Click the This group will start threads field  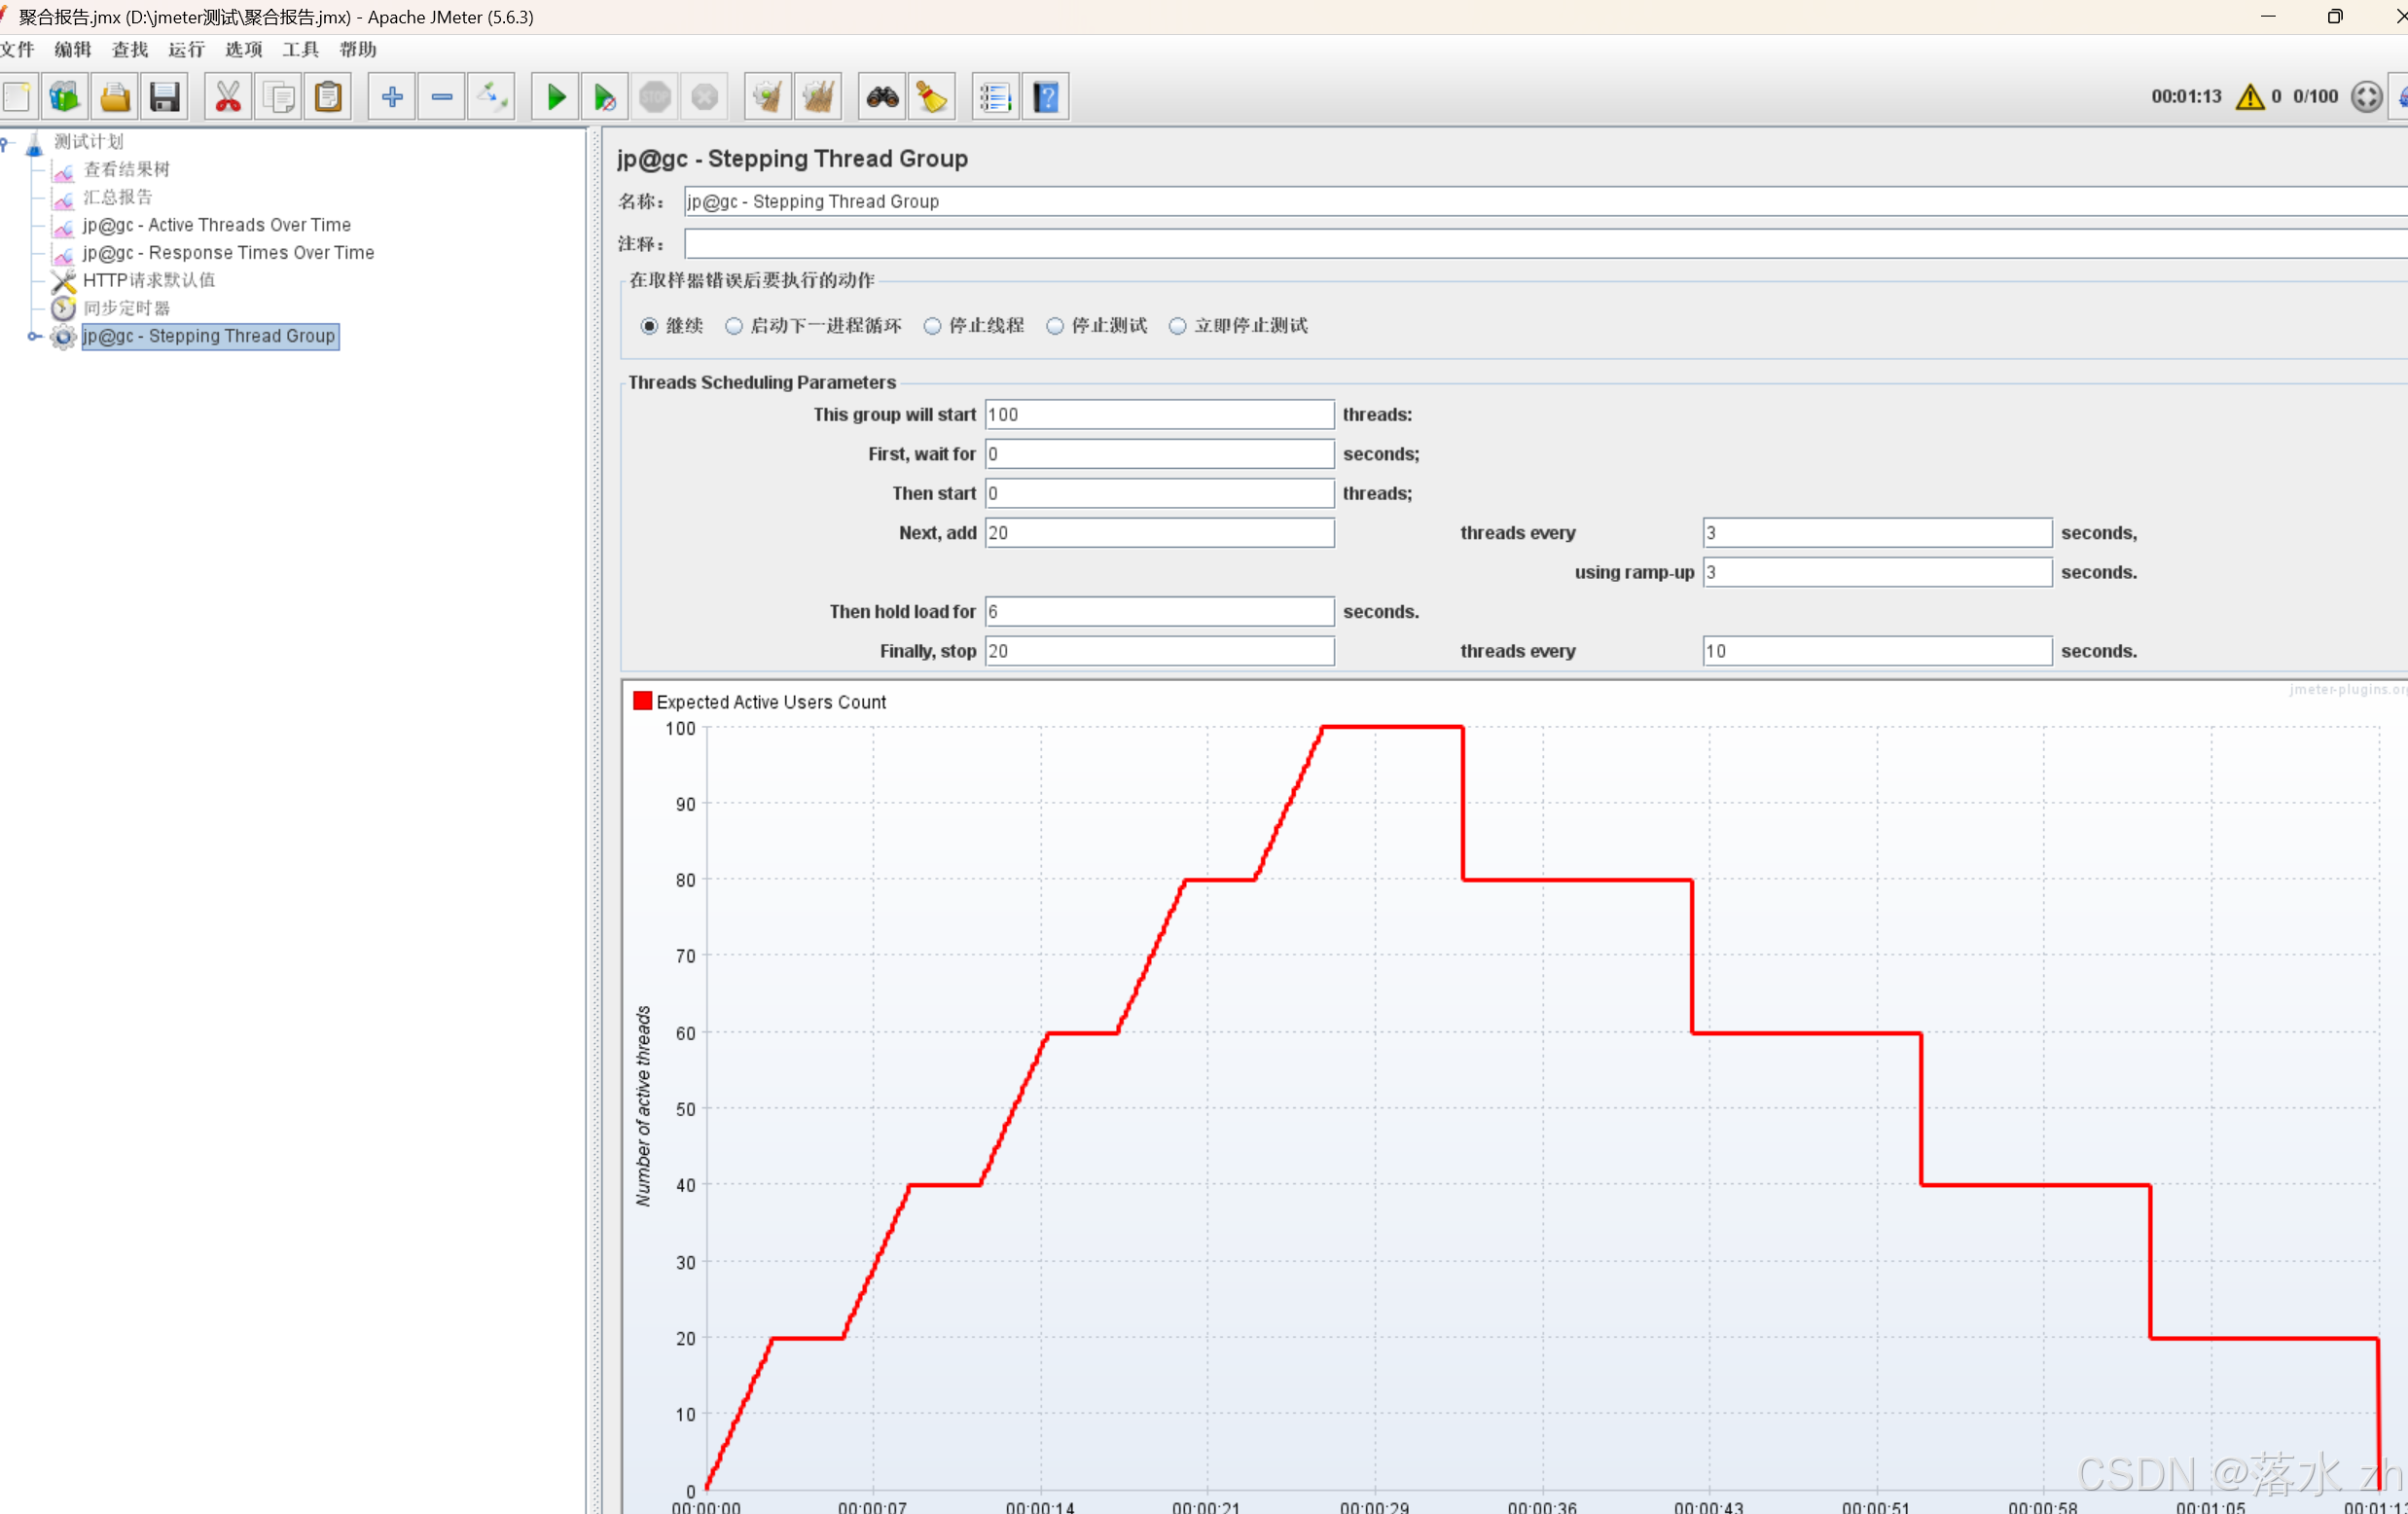click(x=1160, y=415)
